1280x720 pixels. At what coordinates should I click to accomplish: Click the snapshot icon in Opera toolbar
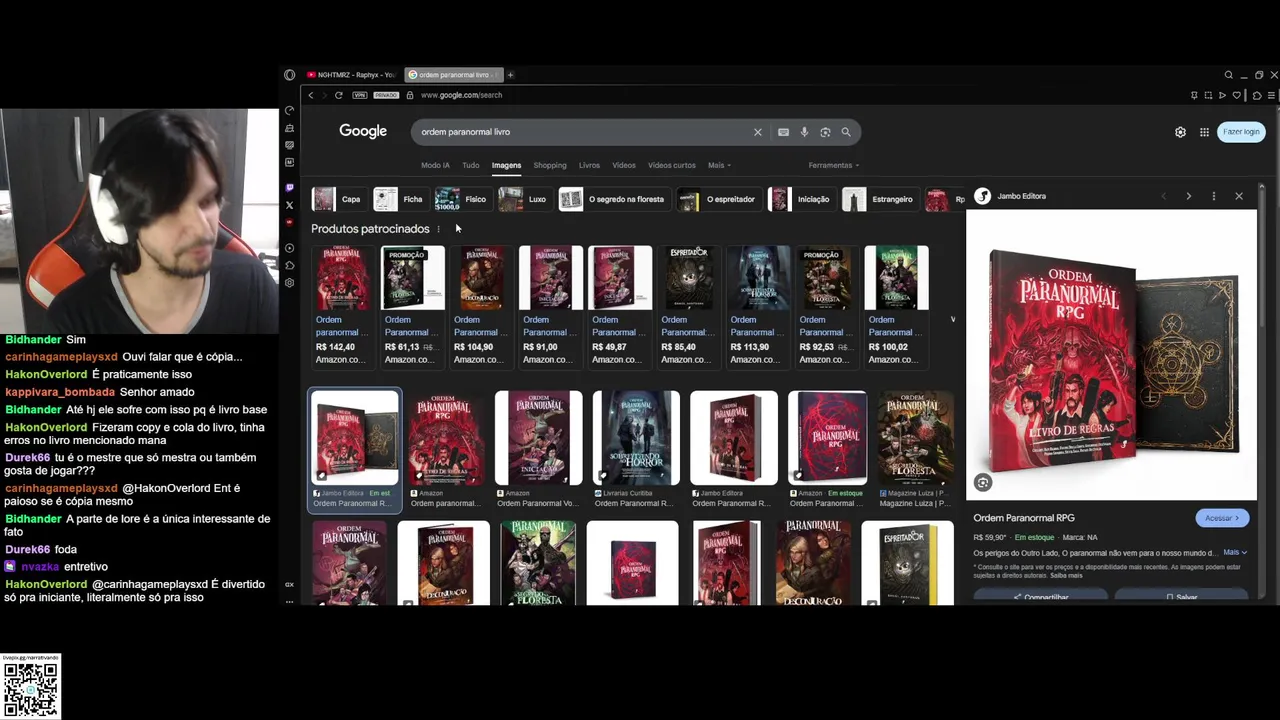click(x=1208, y=95)
